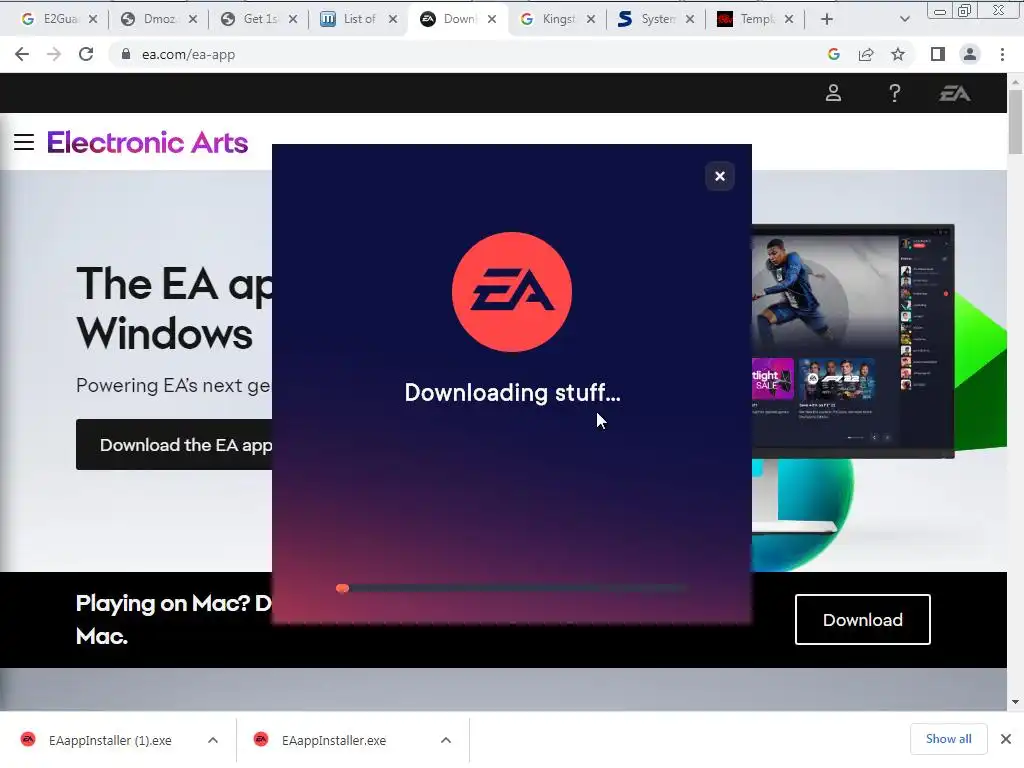
Task: View site security padlock info
Action: click(125, 54)
